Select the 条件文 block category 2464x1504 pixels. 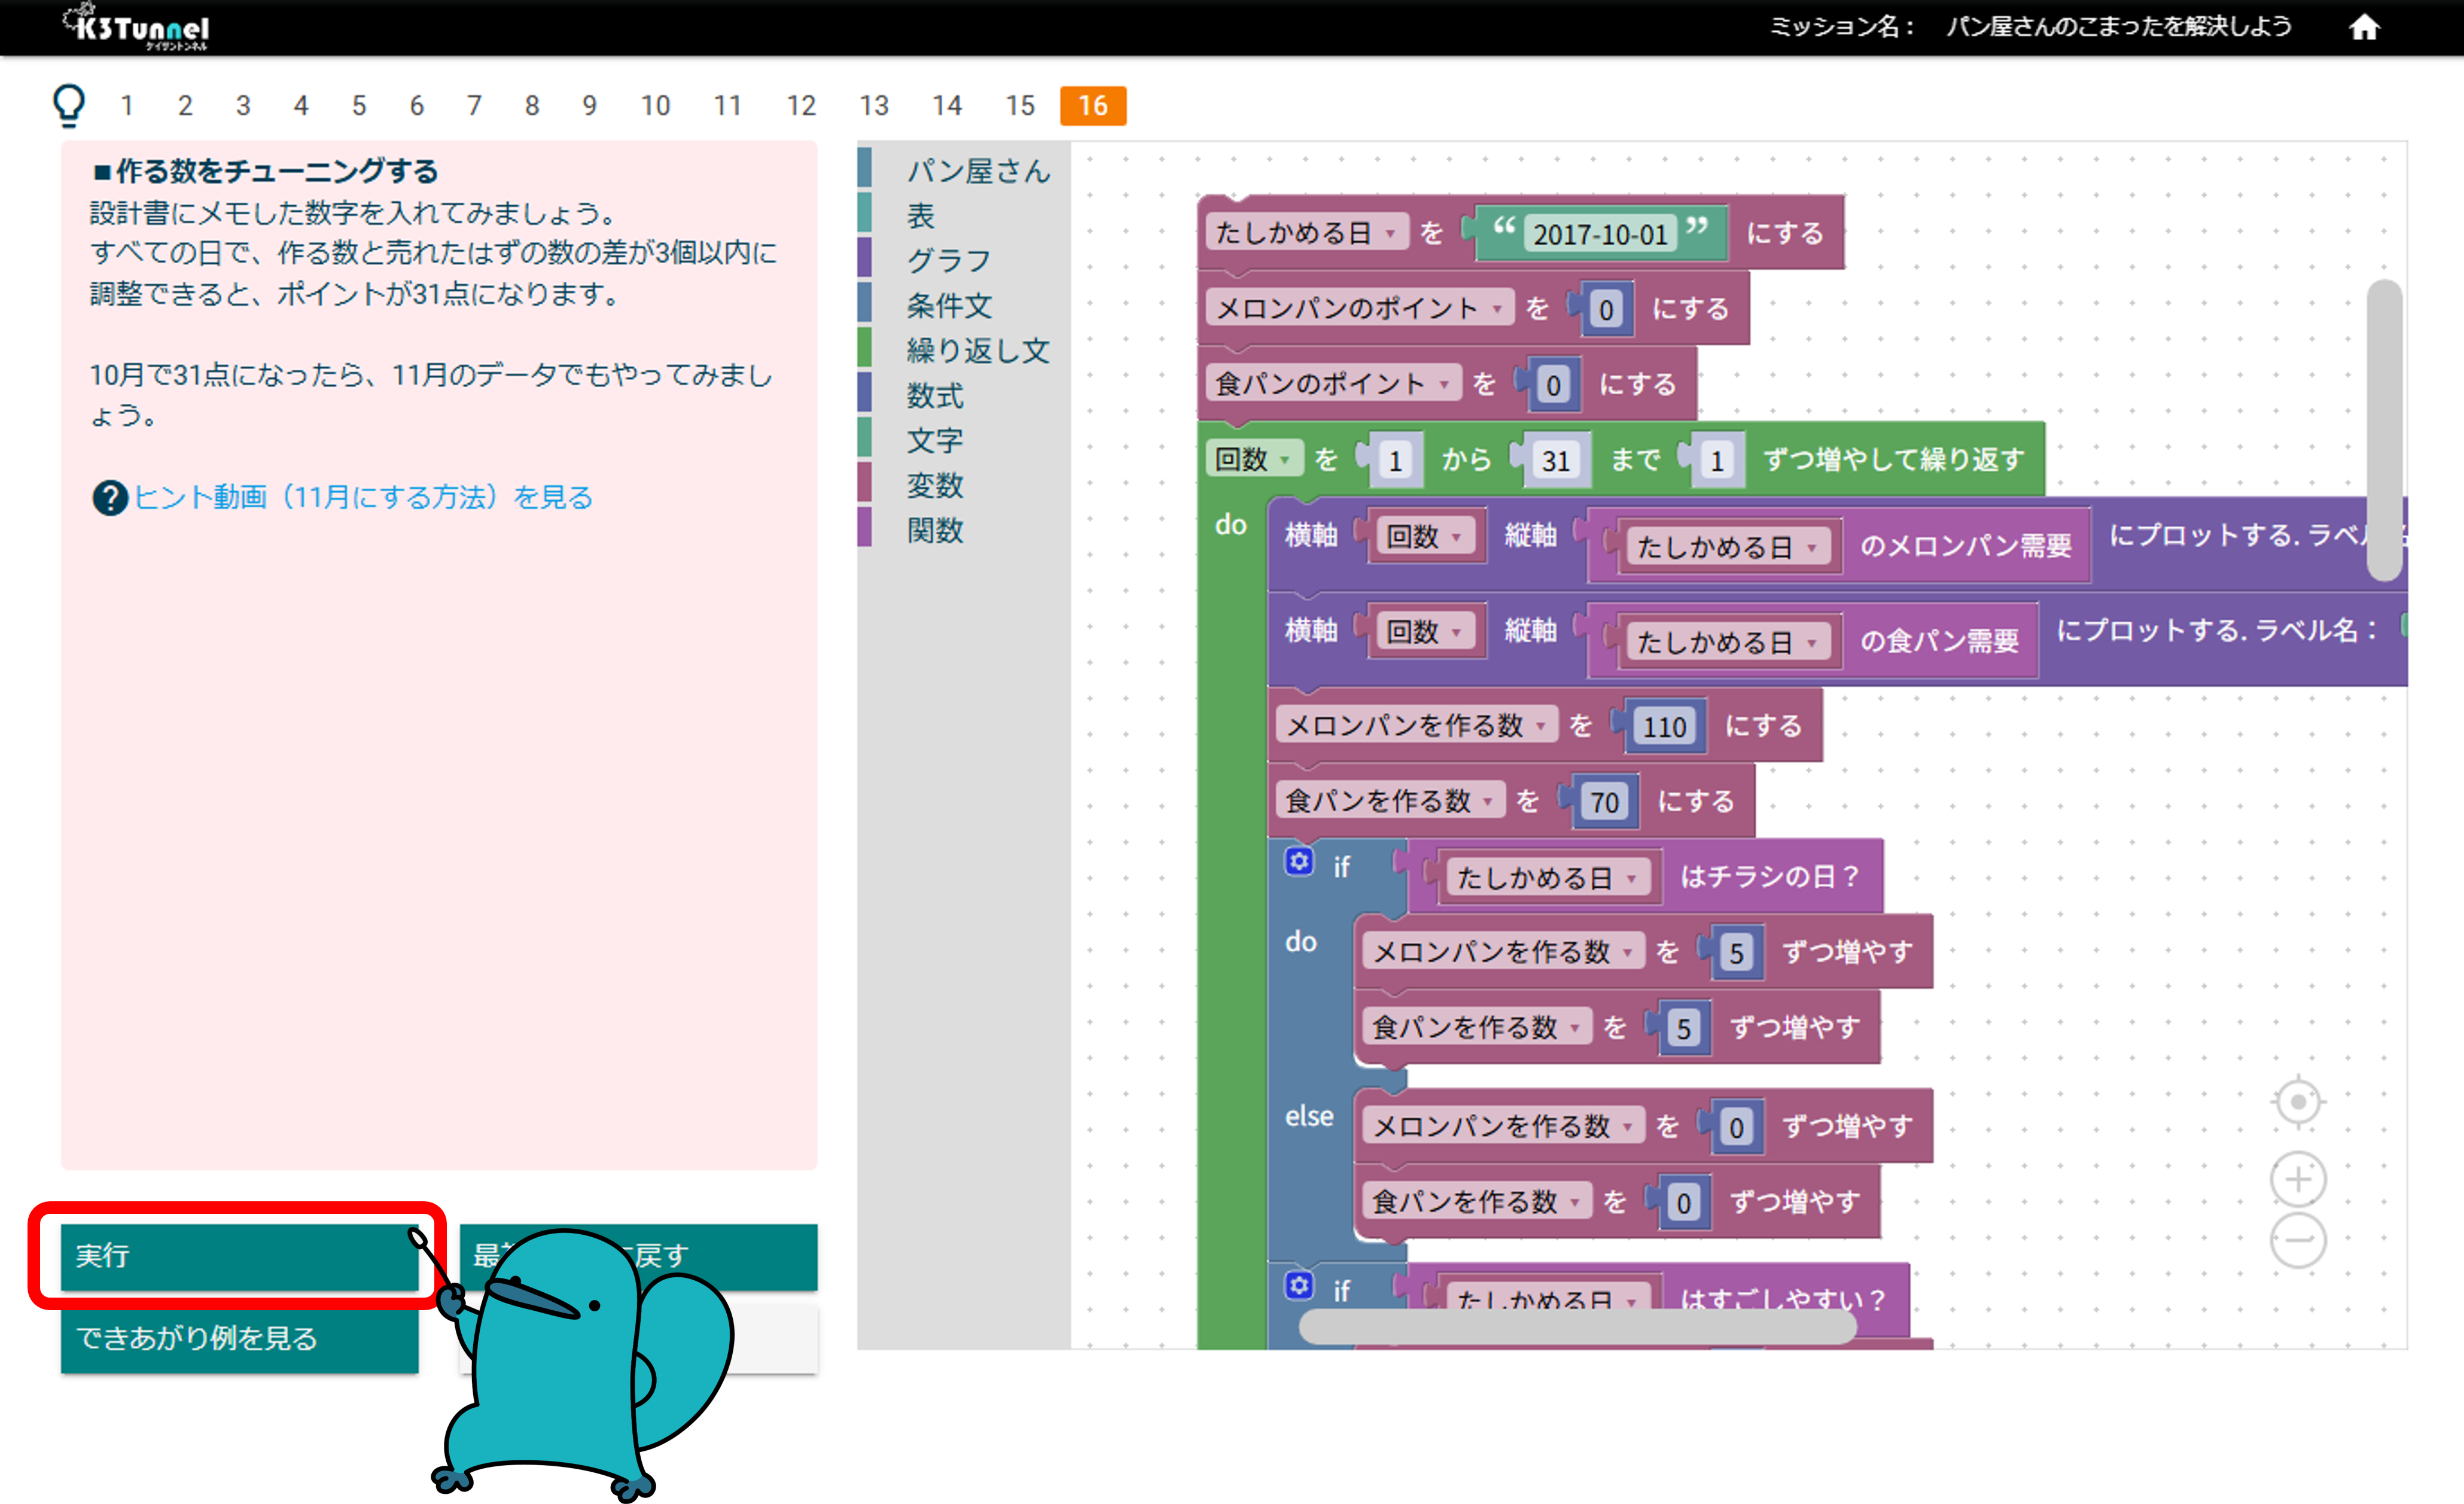pos(948,305)
